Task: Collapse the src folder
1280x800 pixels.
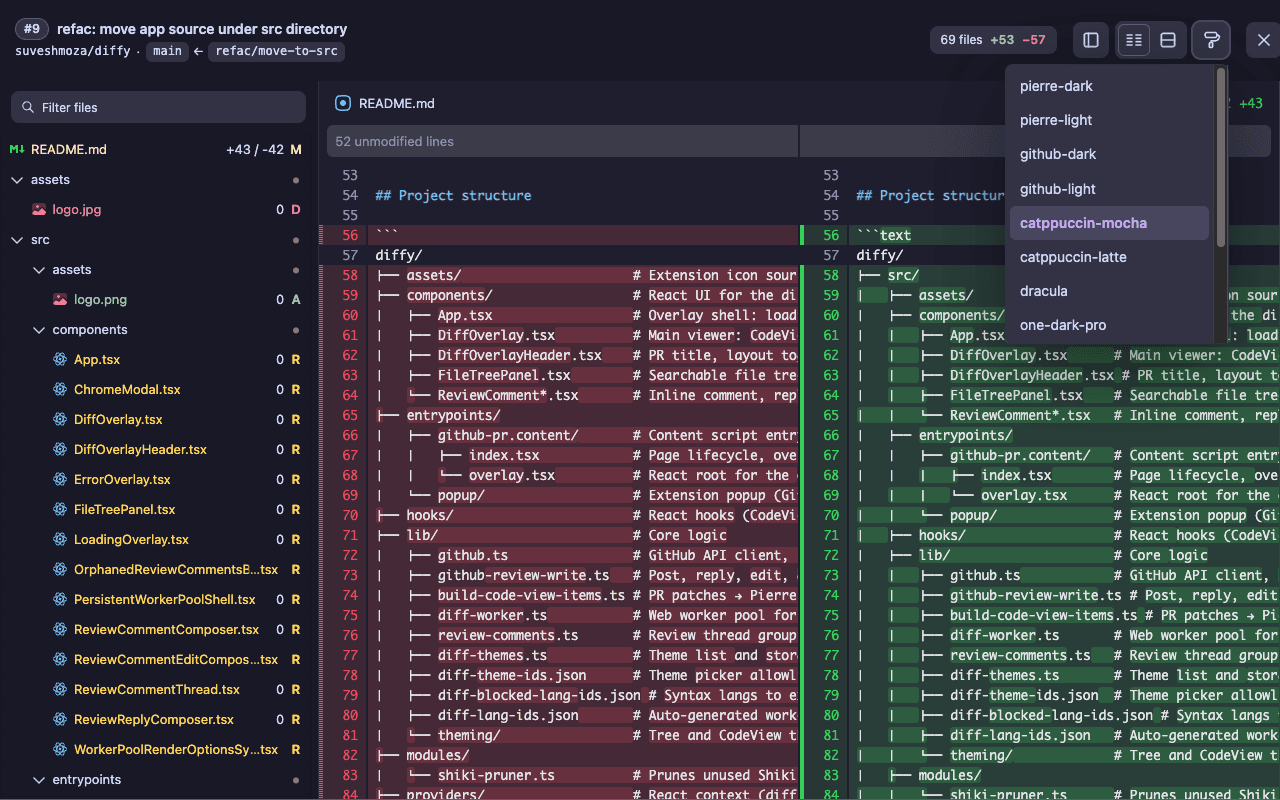Action: point(17,240)
